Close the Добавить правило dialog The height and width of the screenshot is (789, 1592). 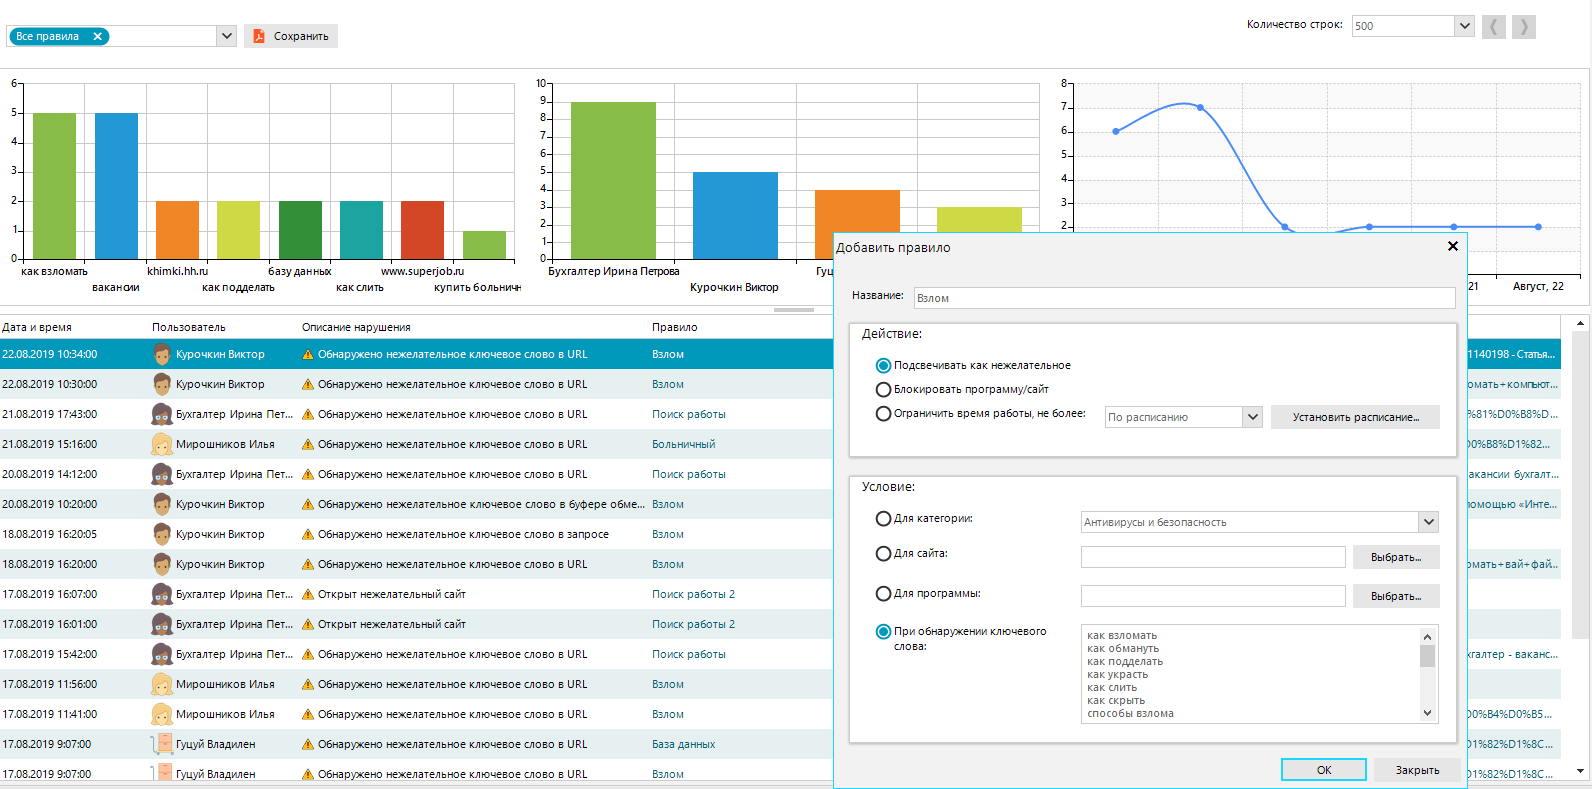1453,246
